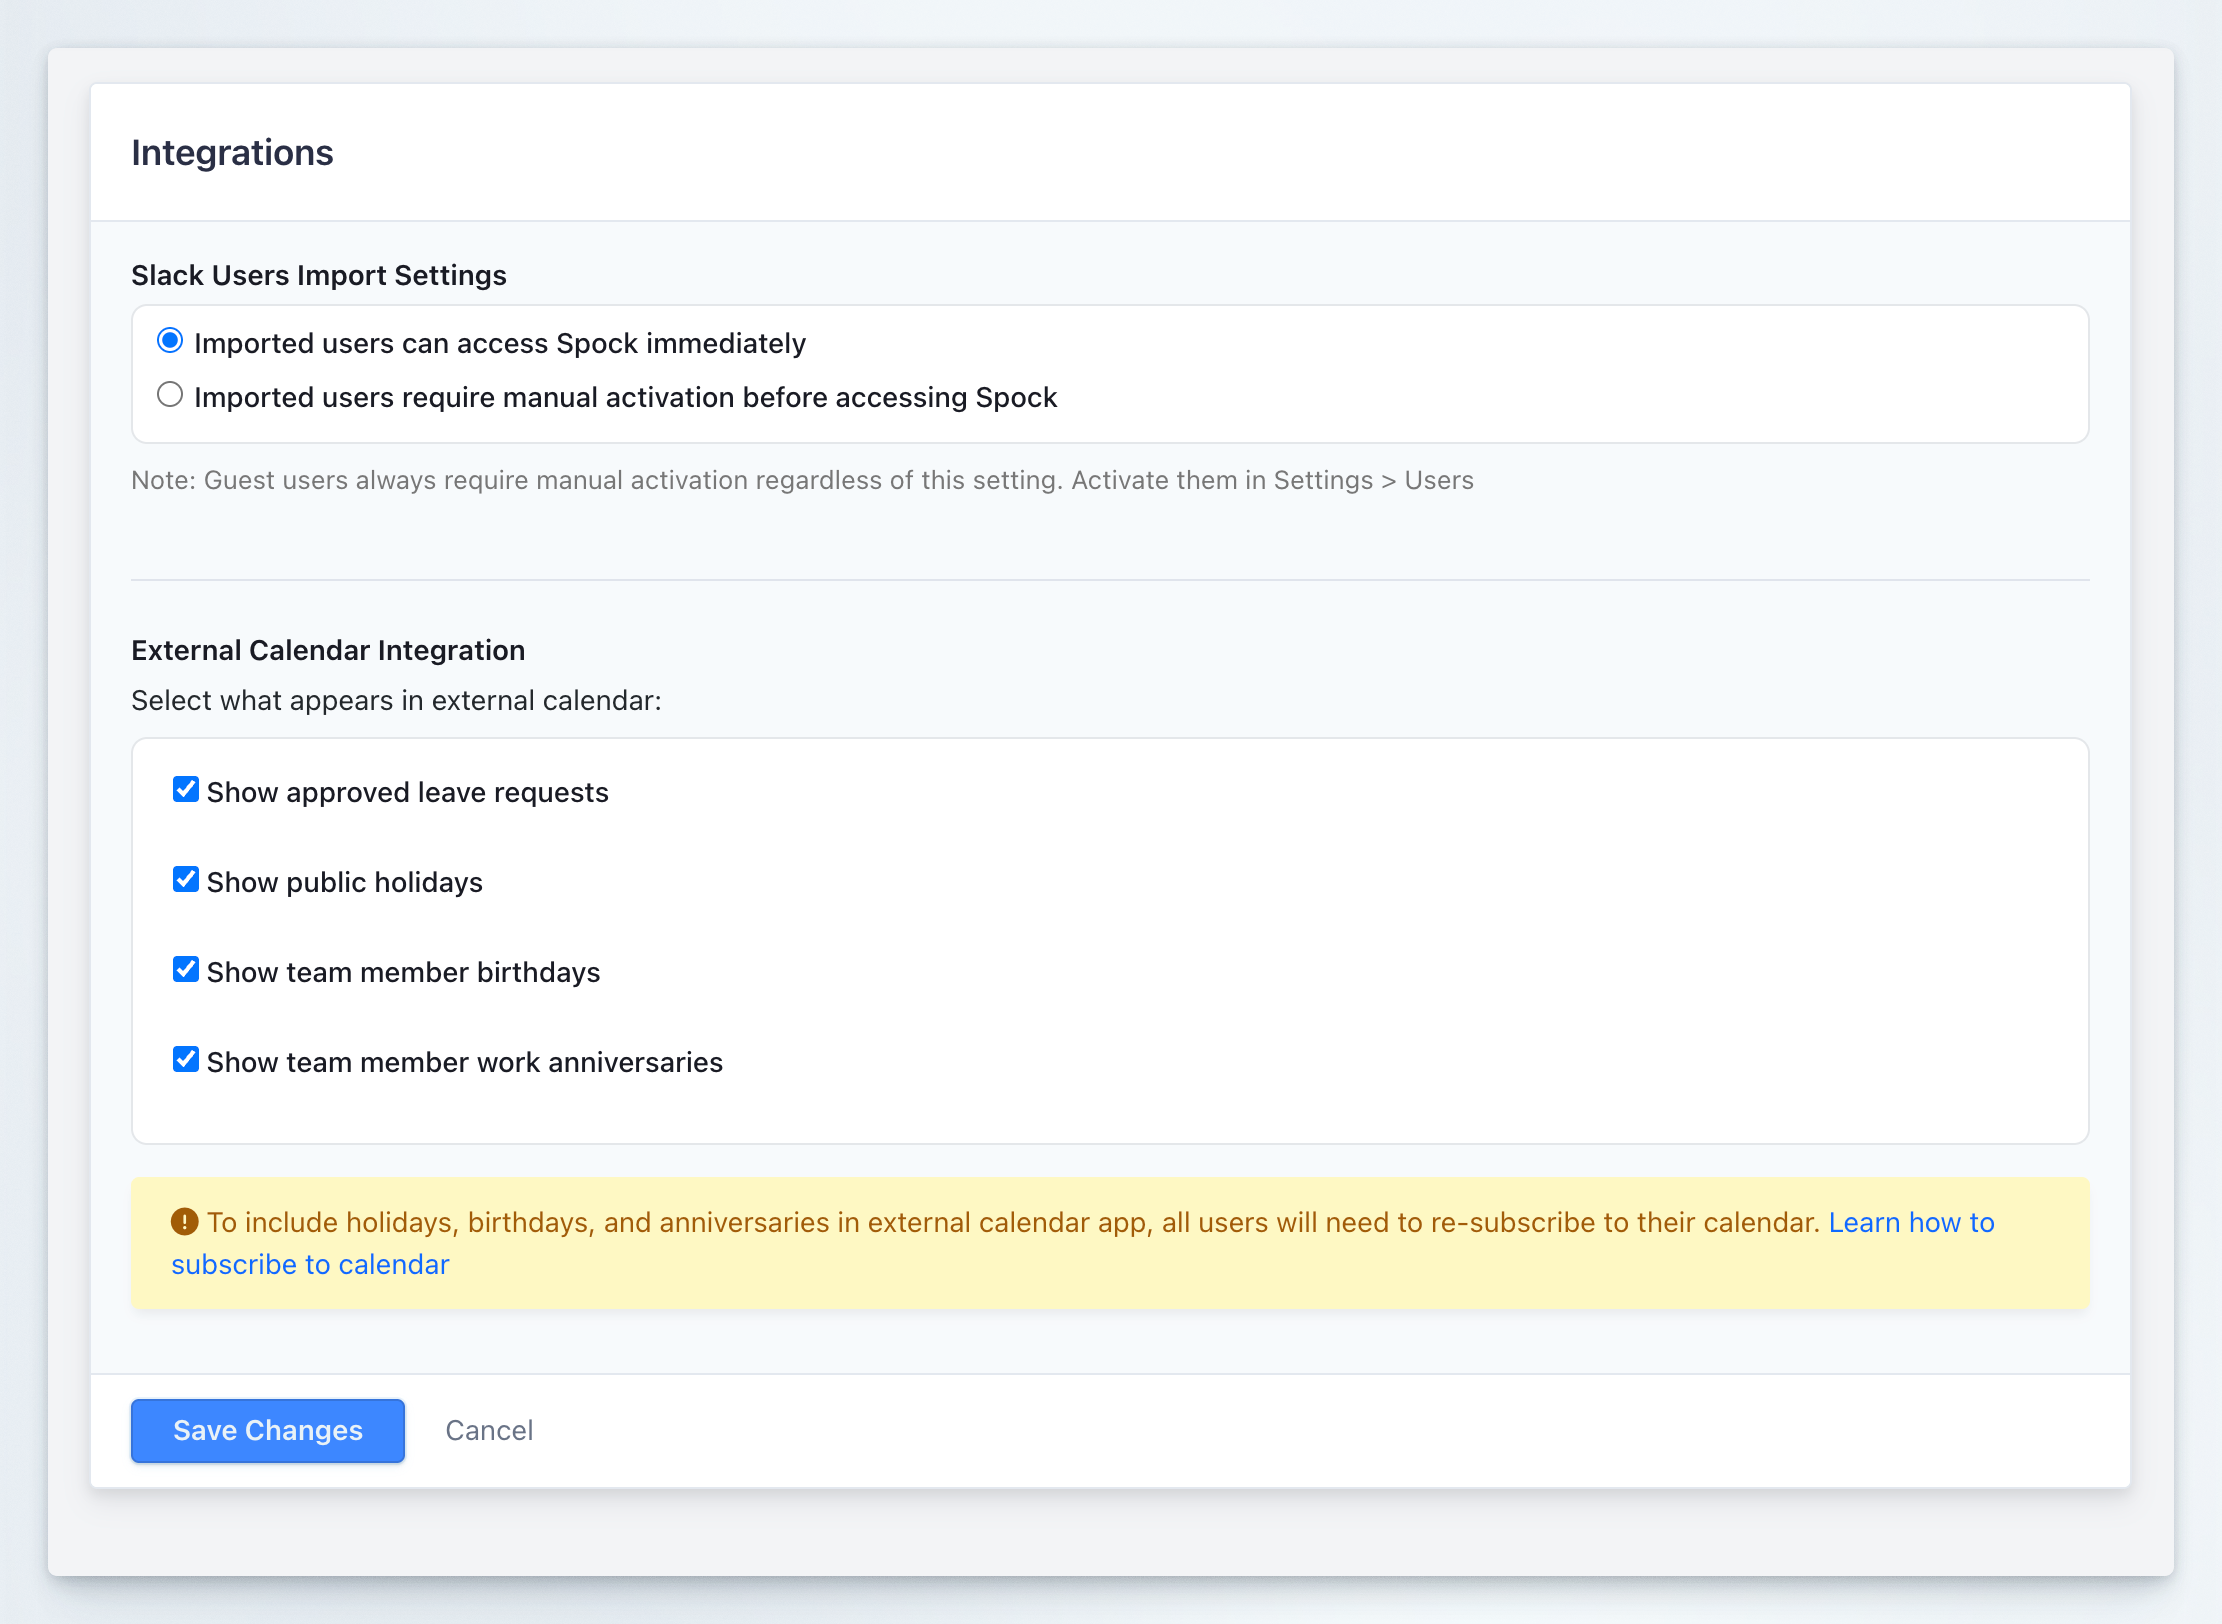Click the "Integrations" page heading
Image resolution: width=2222 pixels, height=1624 pixels.
tap(232, 152)
